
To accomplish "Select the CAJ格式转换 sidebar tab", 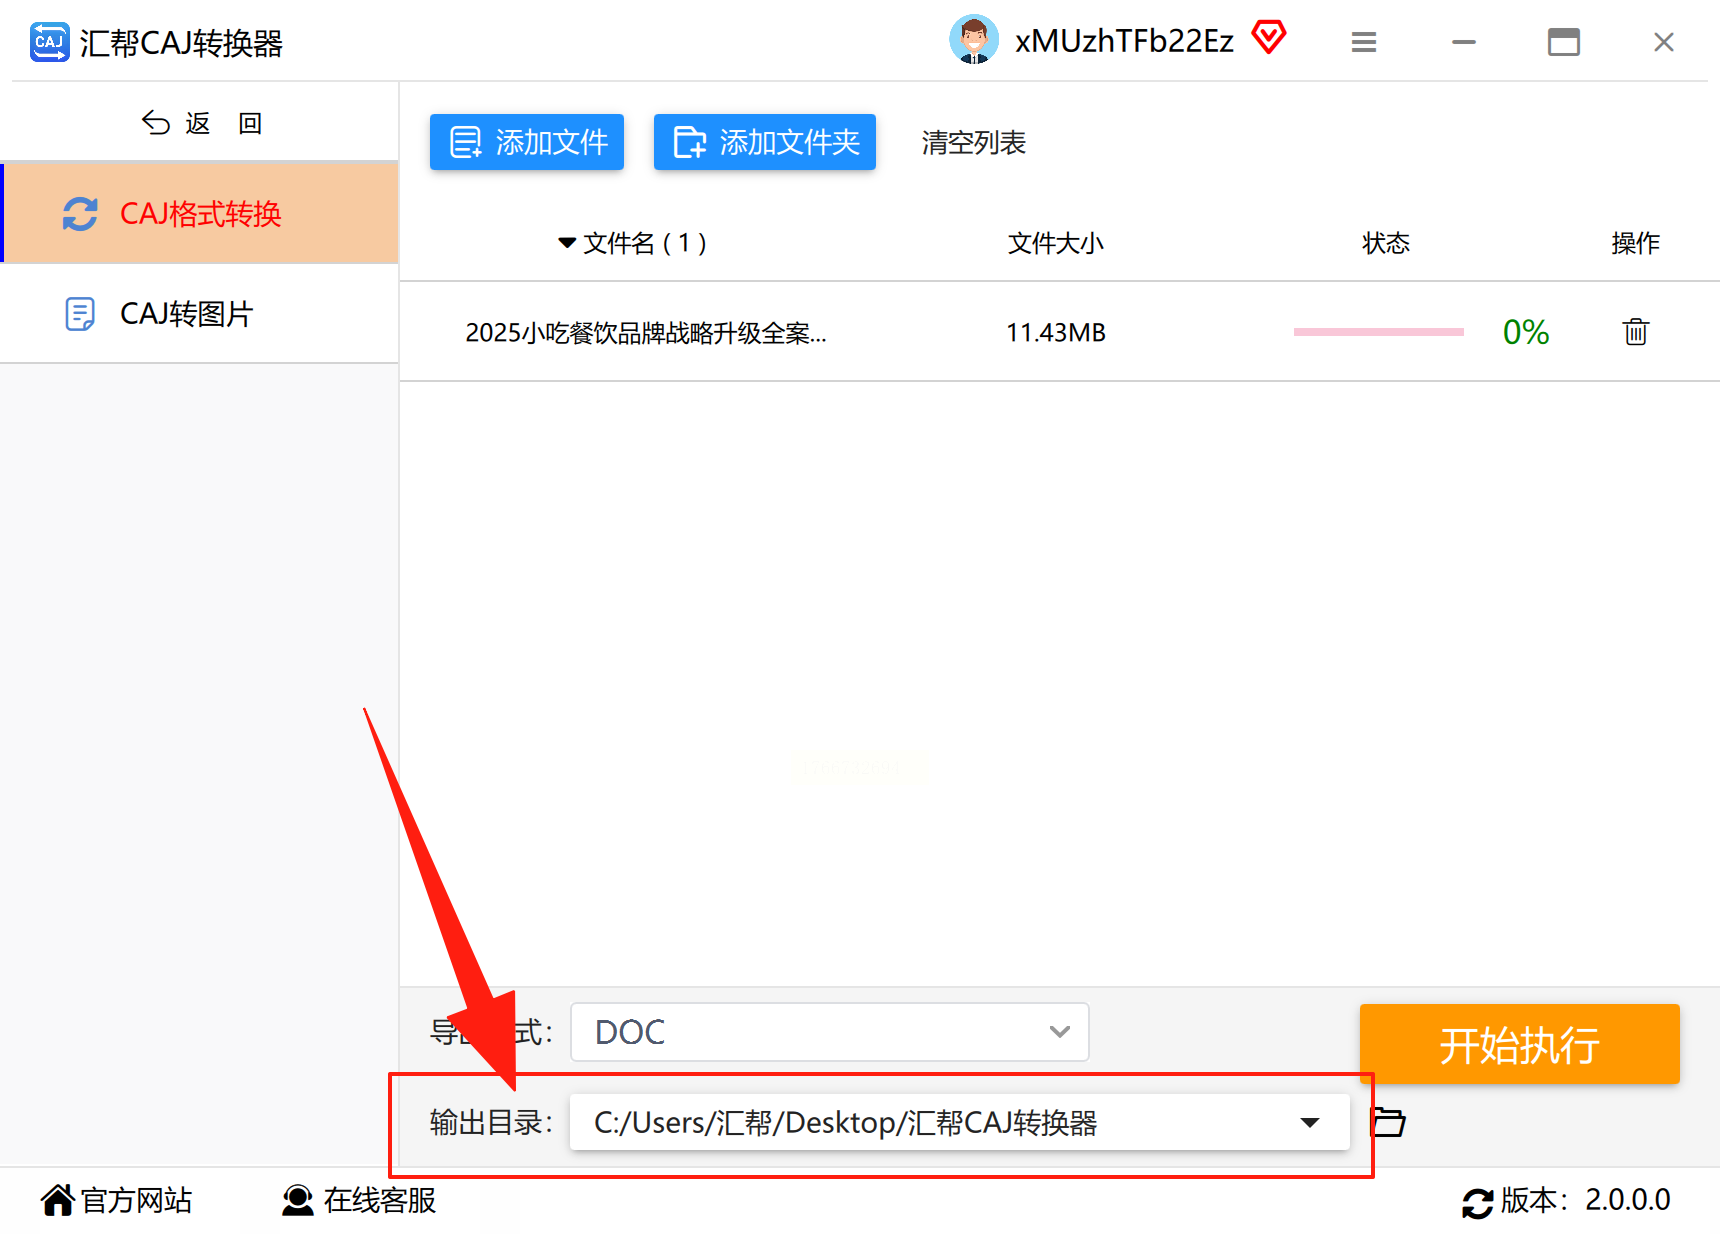I will coord(201,213).
